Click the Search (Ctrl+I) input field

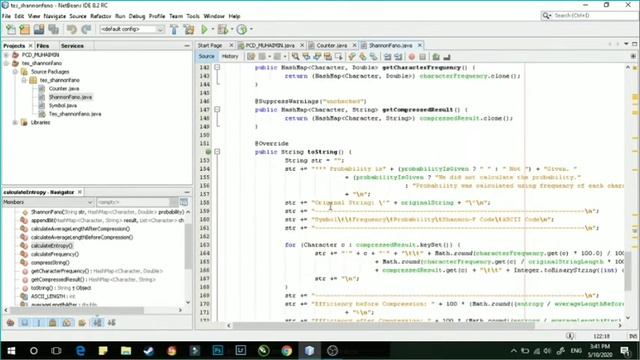point(594,16)
